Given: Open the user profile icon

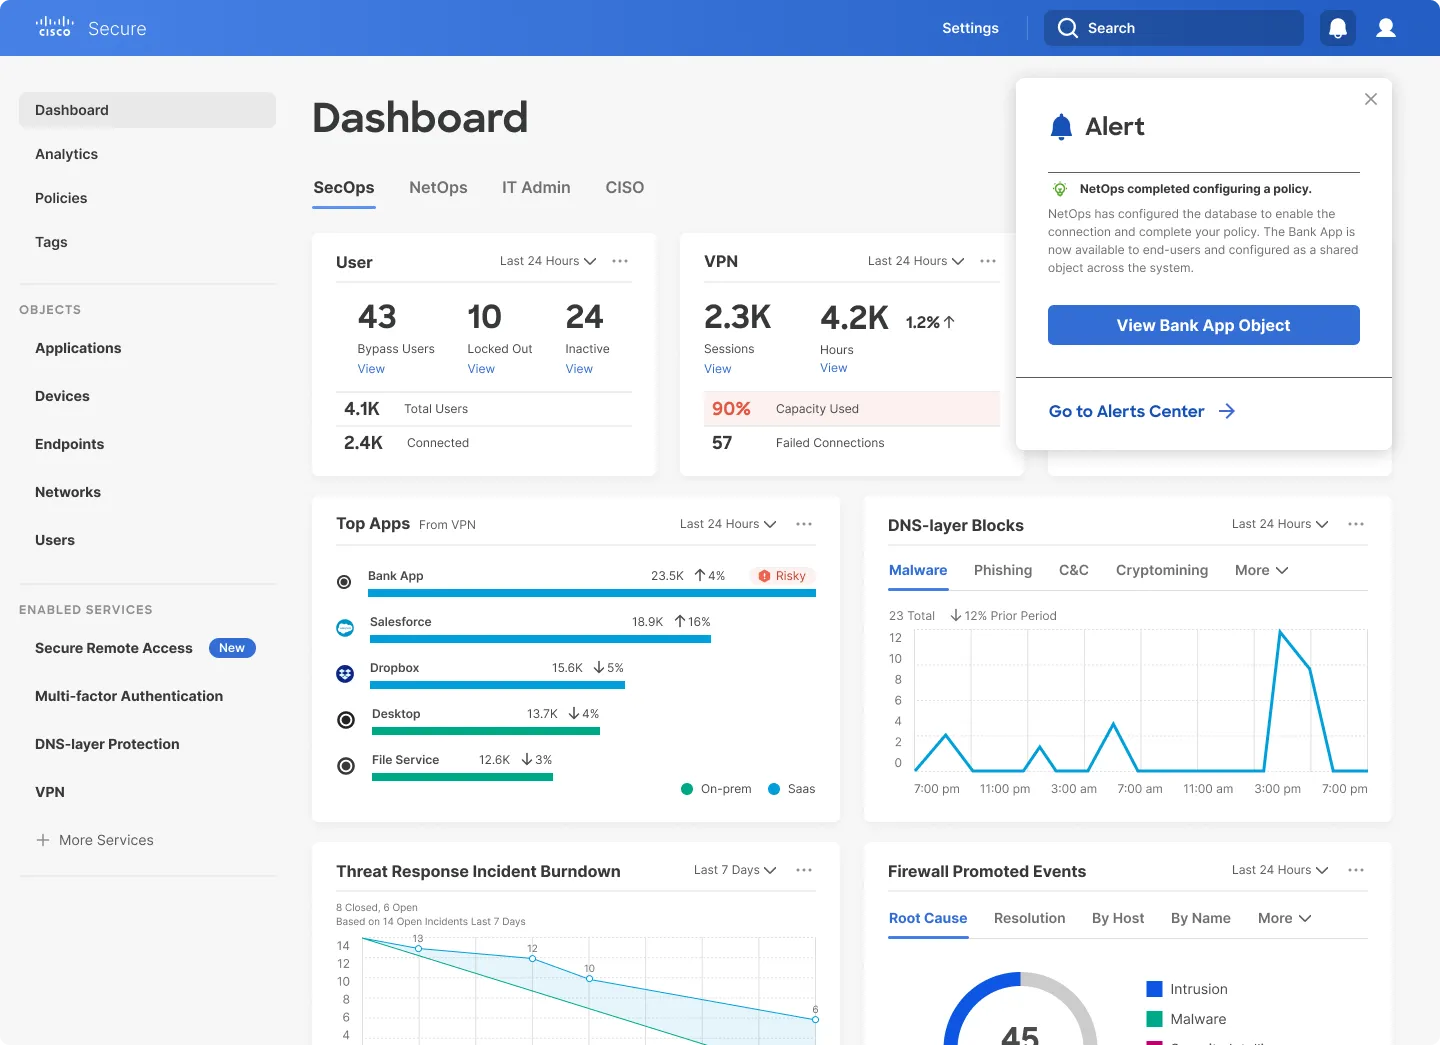Looking at the screenshot, I should pyautogui.click(x=1386, y=28).
